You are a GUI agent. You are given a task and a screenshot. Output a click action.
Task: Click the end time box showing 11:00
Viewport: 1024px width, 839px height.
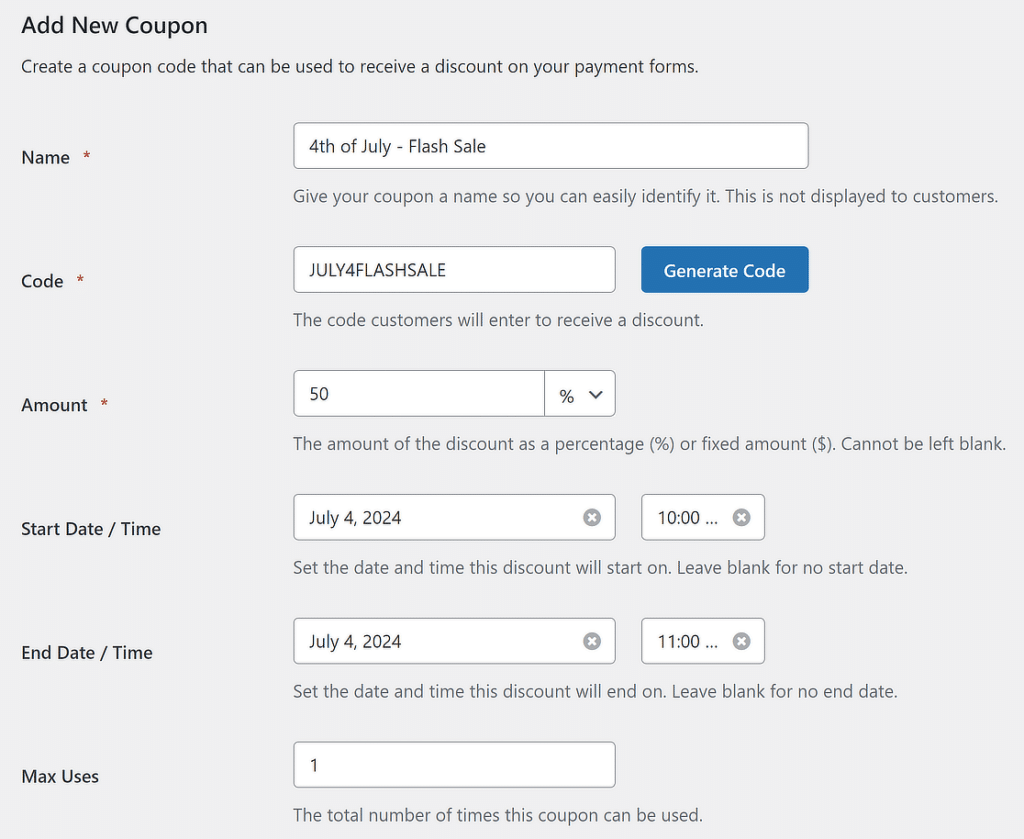[690, 641]
